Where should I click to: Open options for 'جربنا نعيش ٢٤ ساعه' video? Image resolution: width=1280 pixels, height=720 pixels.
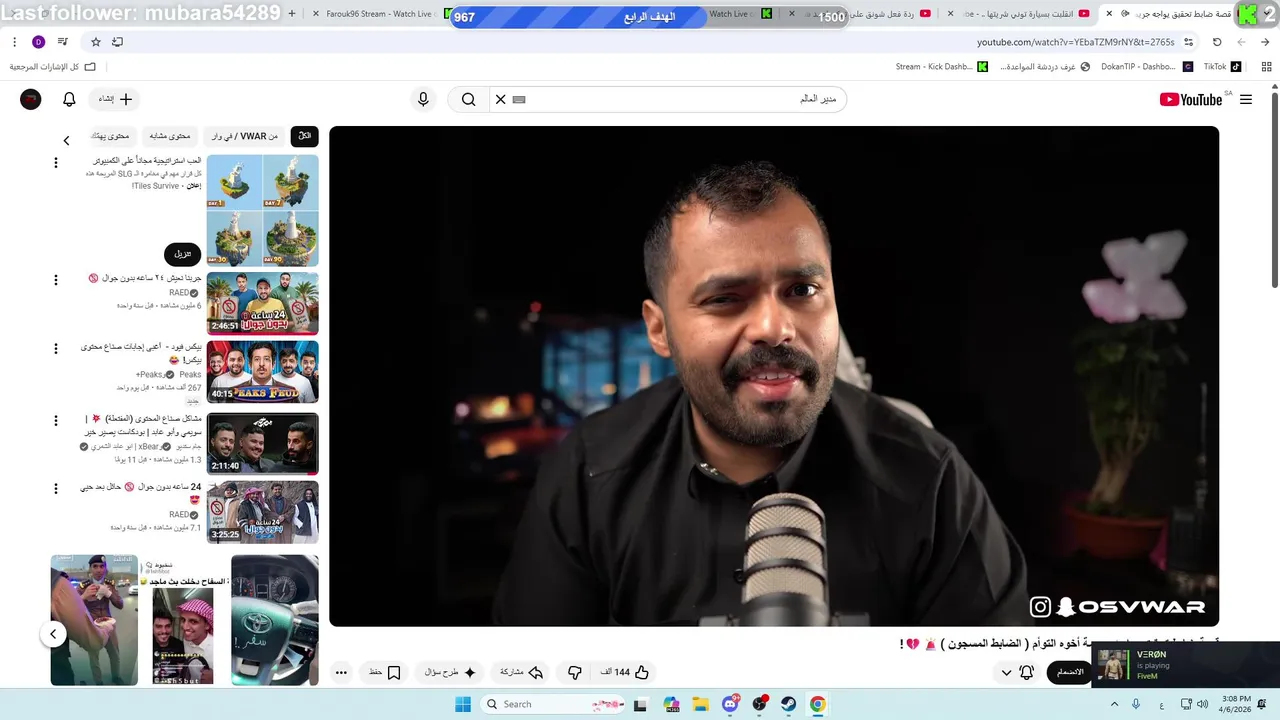[55, 280]
